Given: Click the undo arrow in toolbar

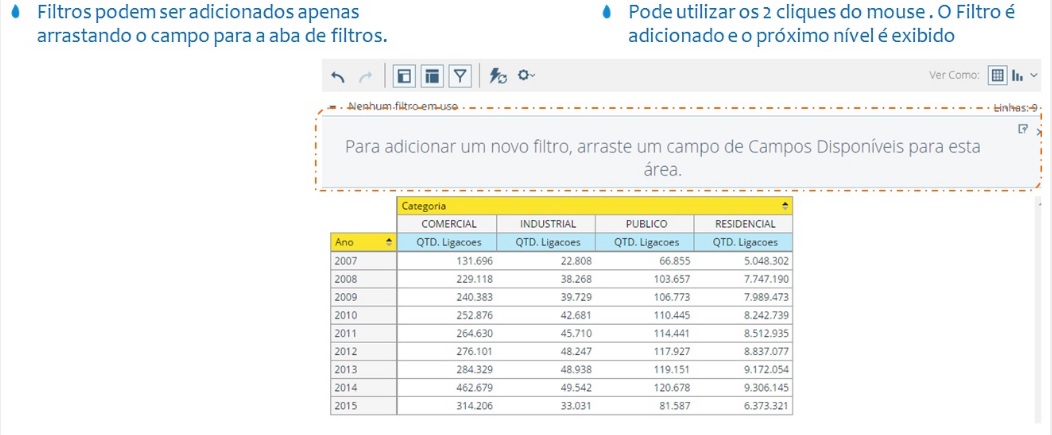Looking at the screenshot, I should point(338,75).
